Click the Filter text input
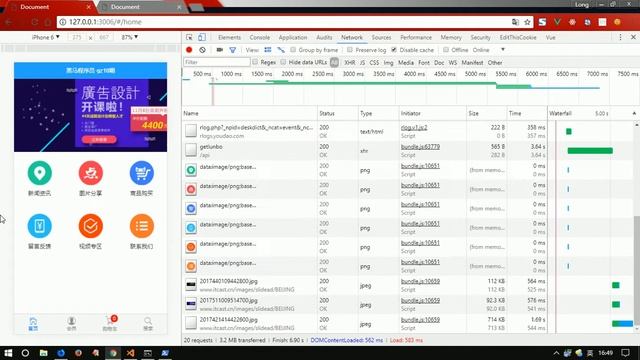This screenshot has width=640, height=360. pyautogui.click(x=217, y=62)
